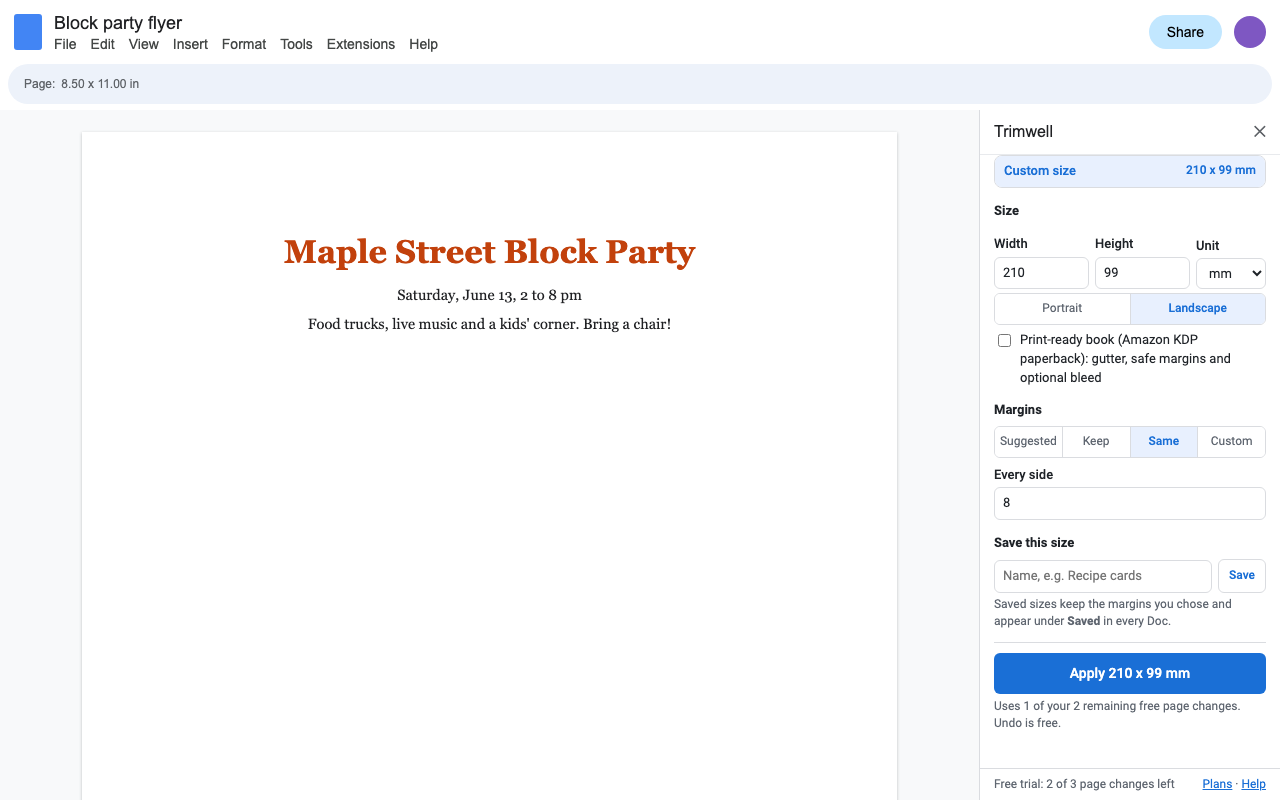This screenshot has width=1280, height=800.
Task: Pick the Custom margins option
Action: tap(1231, 441)
